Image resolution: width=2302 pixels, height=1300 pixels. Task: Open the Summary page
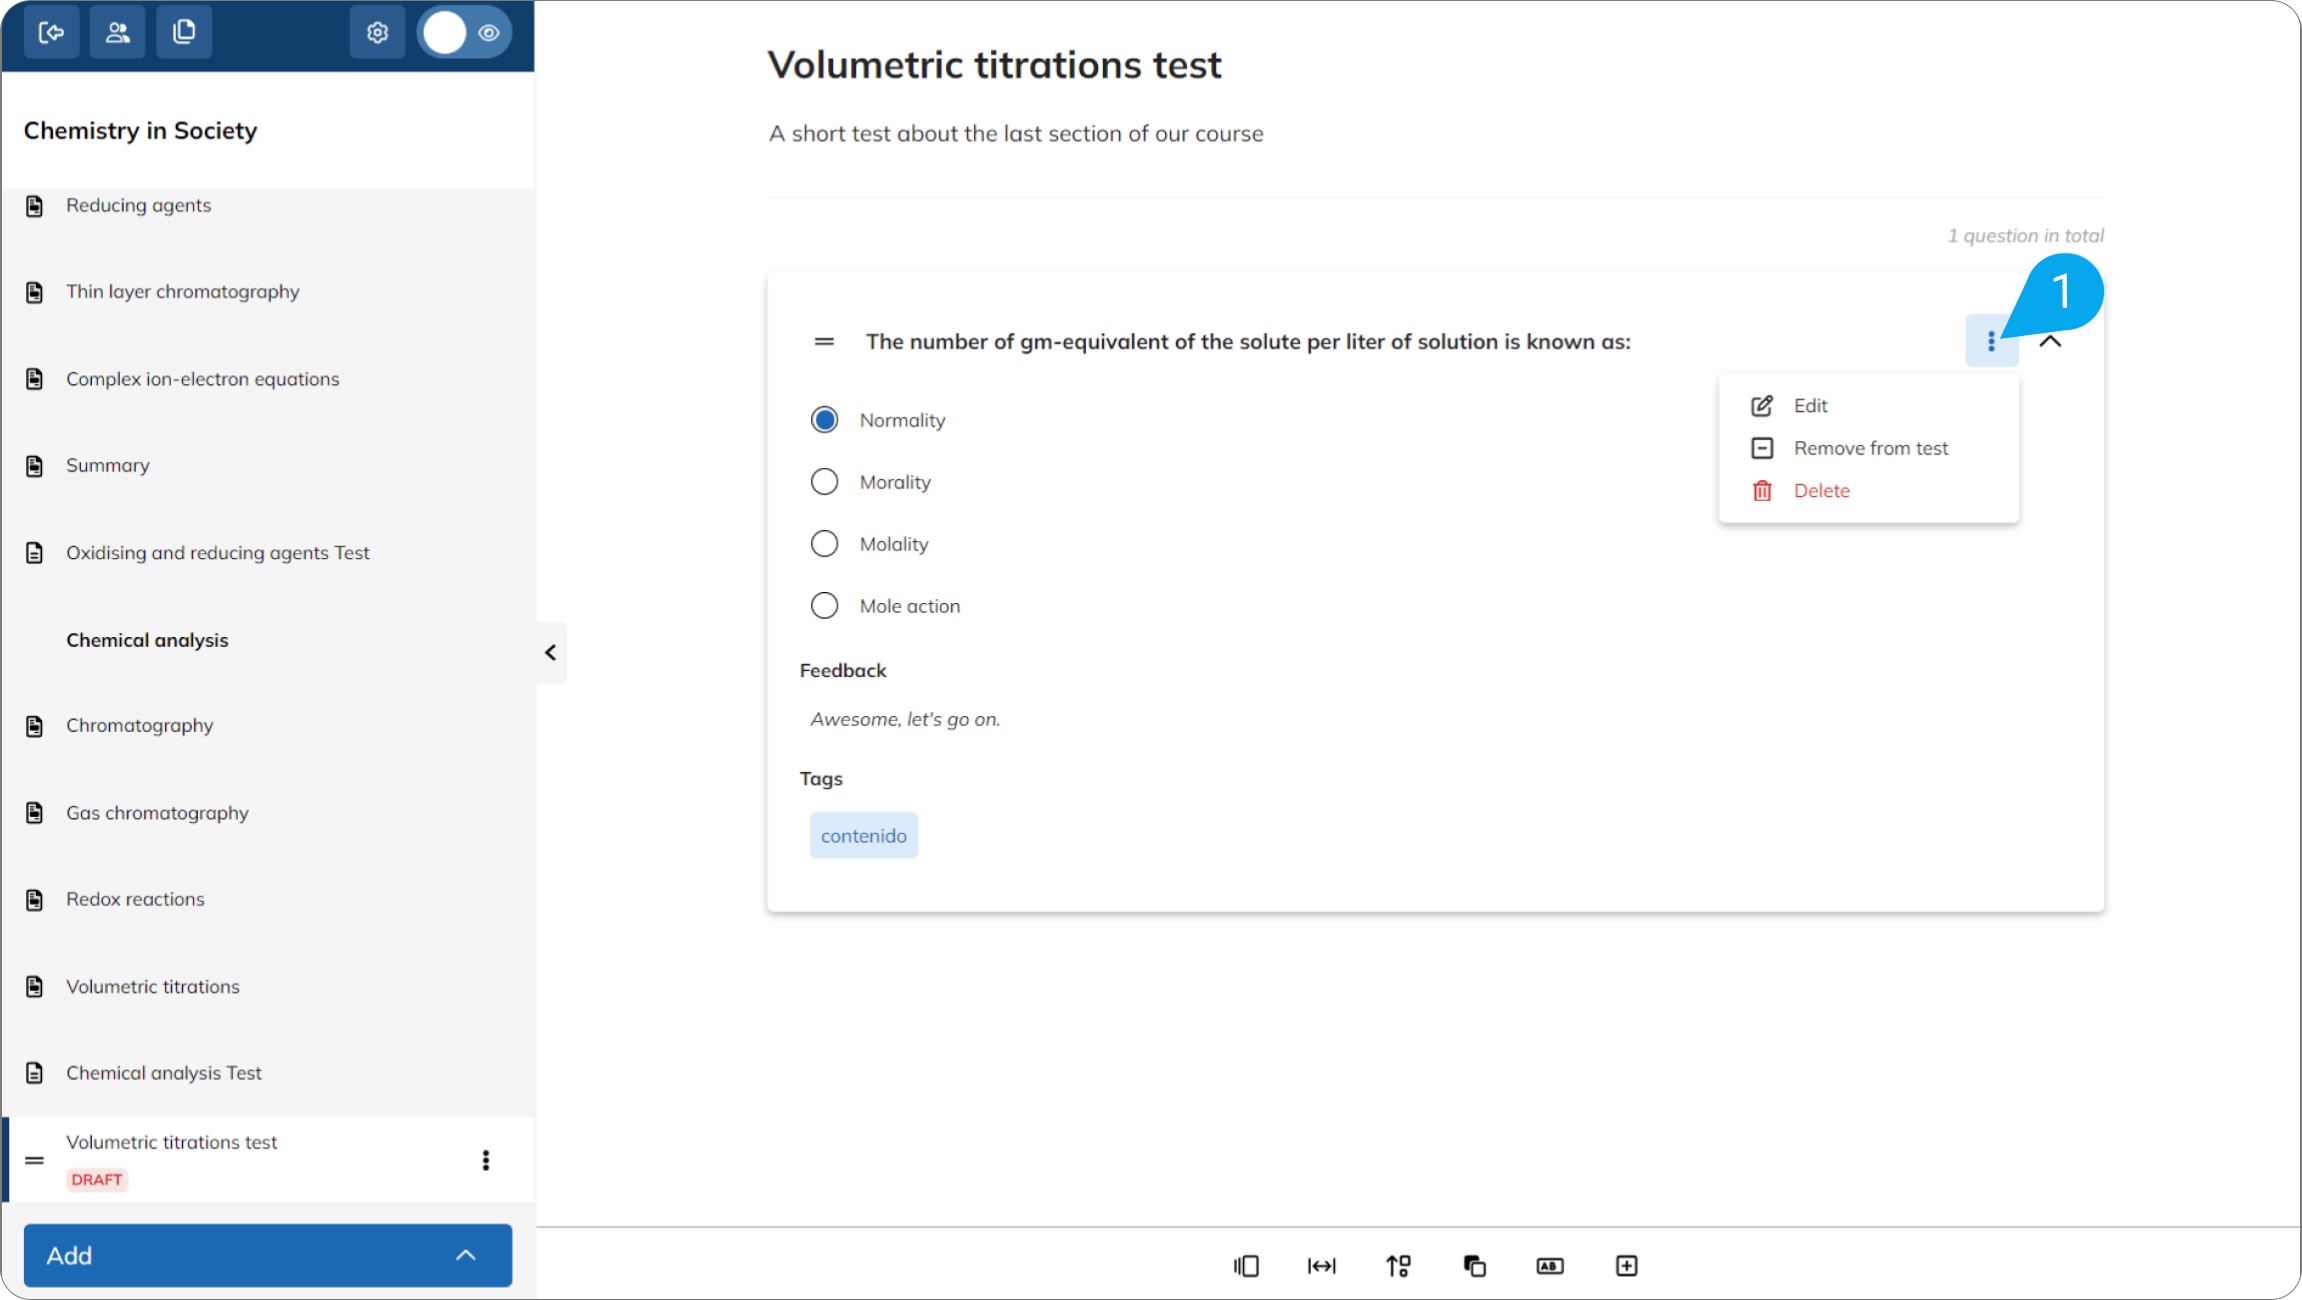click(x=108, y=466)
